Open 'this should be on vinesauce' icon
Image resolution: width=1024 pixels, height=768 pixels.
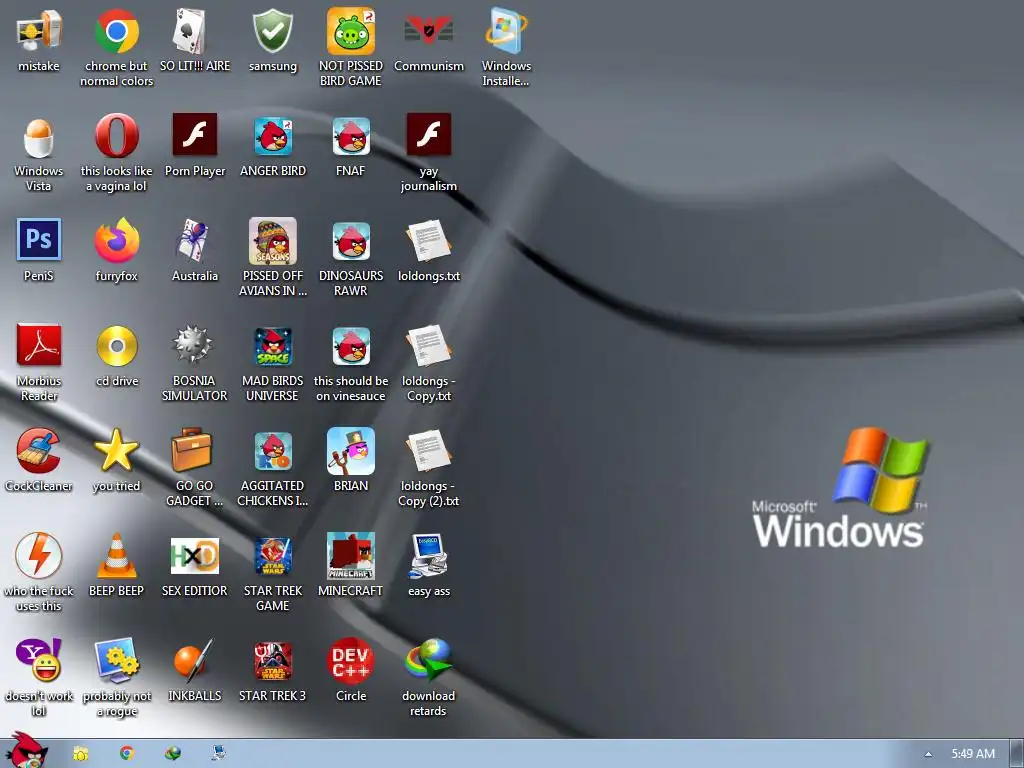pos(351,346)
